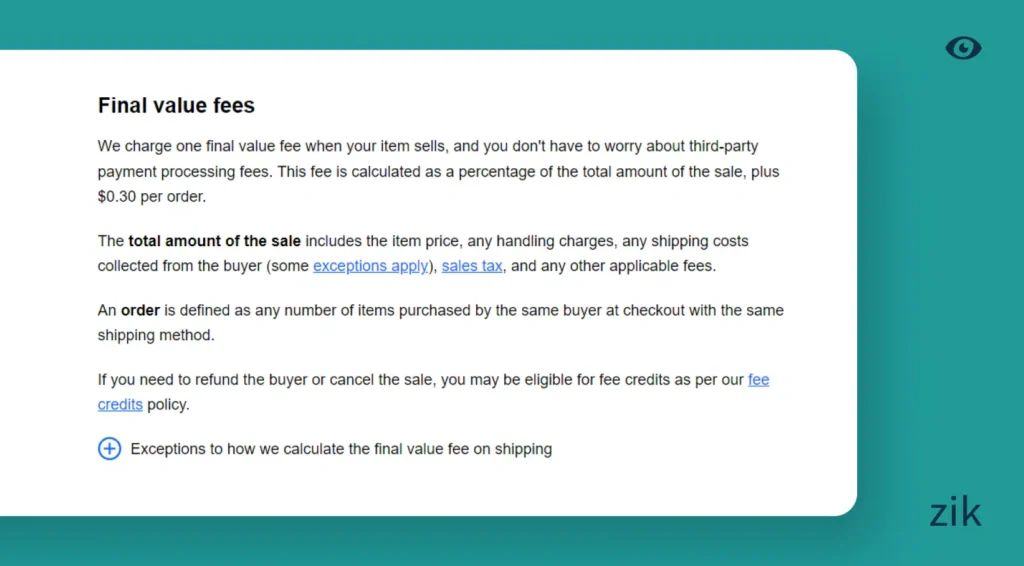The image size is (1024, 566).
Task: Click the "Final value fees" heading
Action: [176, 106]
